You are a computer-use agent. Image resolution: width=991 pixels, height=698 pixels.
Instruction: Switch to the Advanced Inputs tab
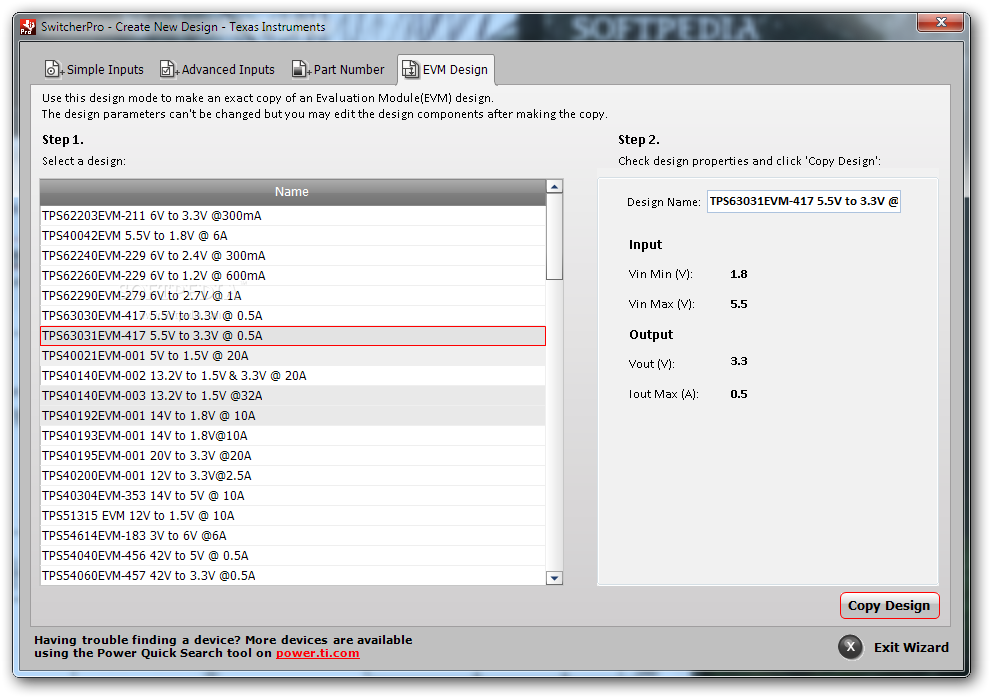(217, 70)
